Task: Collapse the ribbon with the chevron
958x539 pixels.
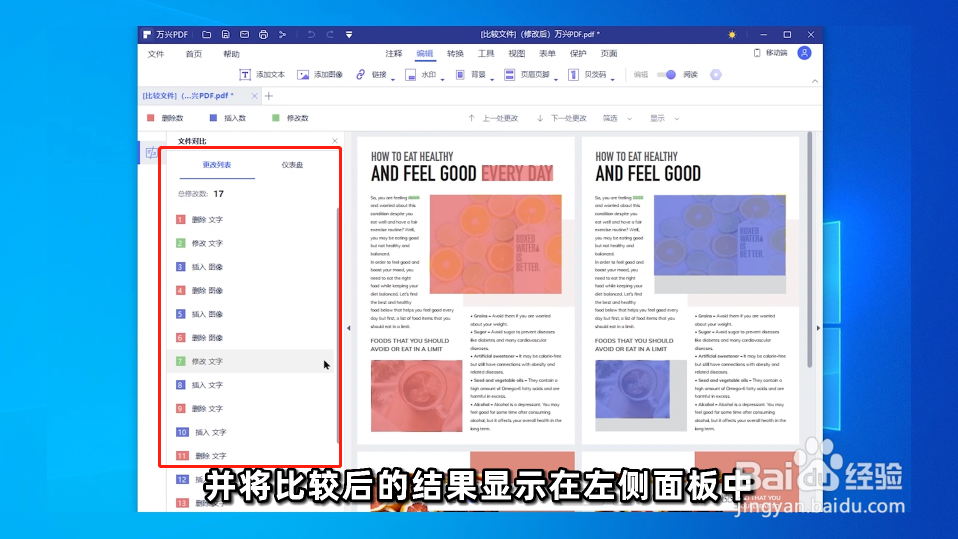Action: pyautogui.click(x=814, y=81)
